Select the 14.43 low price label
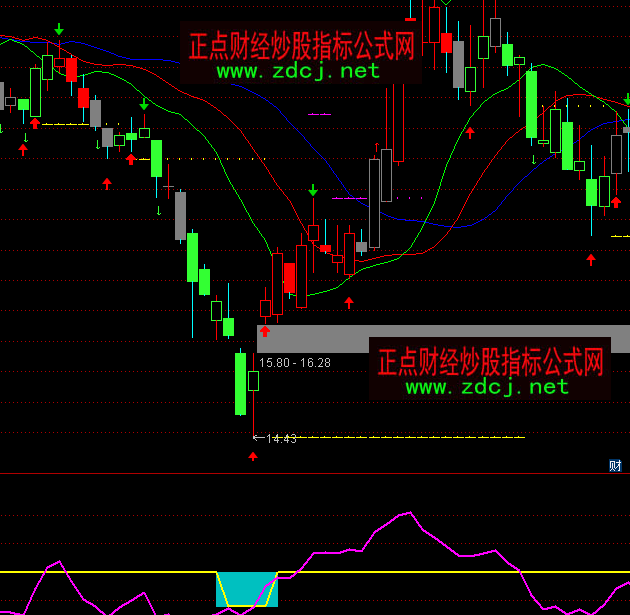 coord(282,438)
